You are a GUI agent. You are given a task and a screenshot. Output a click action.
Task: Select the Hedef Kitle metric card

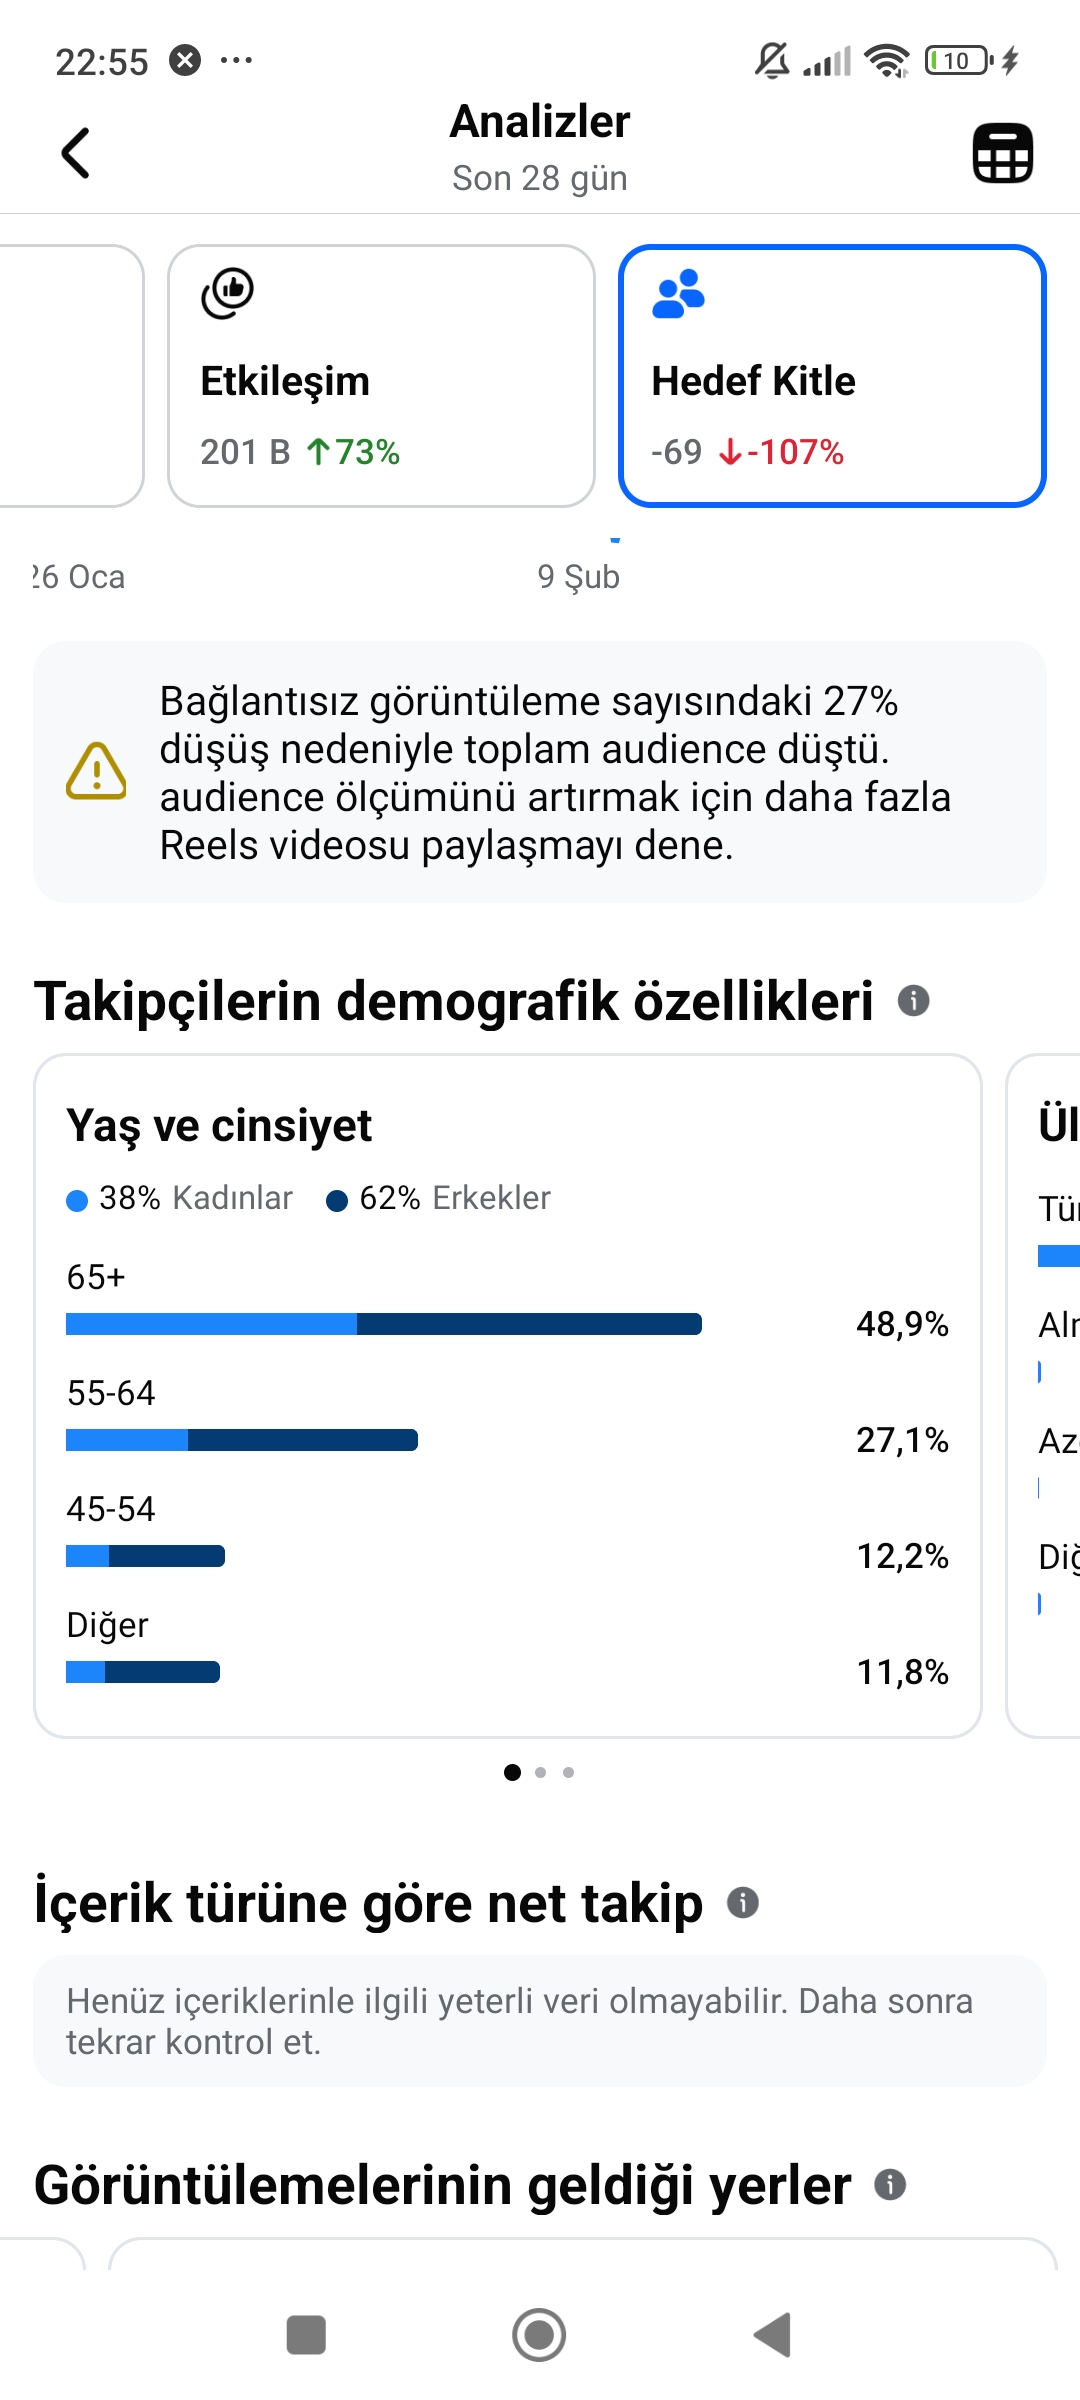(x=832, y=376)
